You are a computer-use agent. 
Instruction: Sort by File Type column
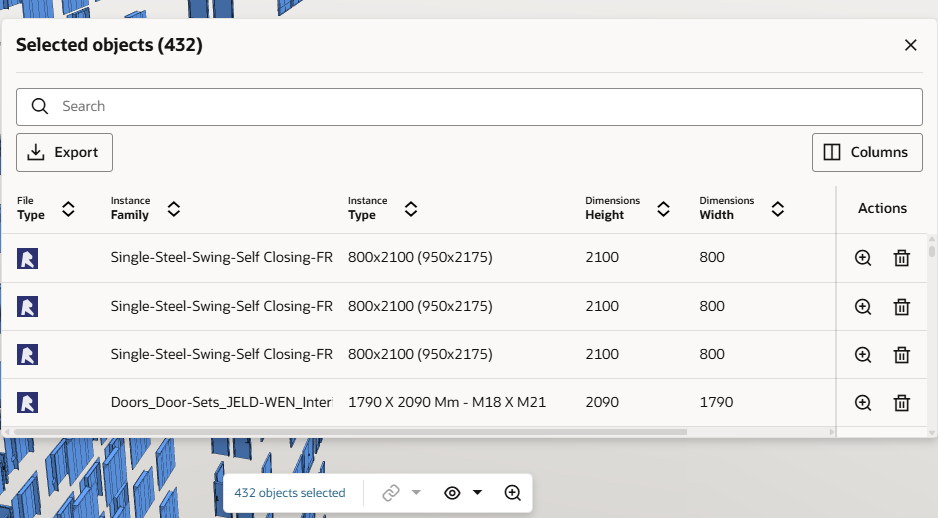point(68,209)
